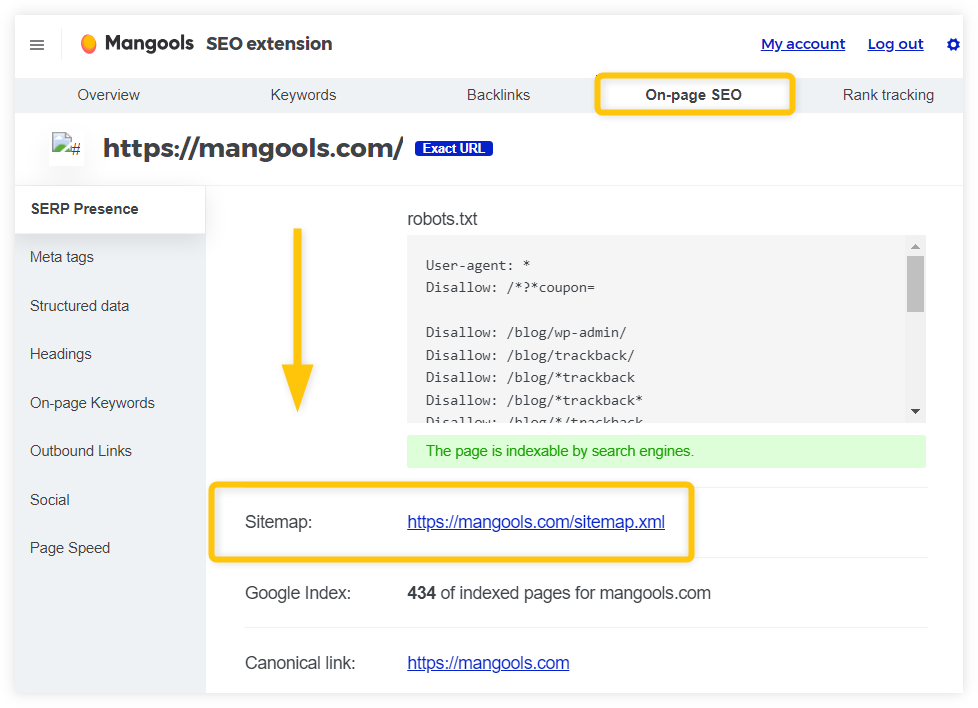Click the settings gear icon

point(953,44)
